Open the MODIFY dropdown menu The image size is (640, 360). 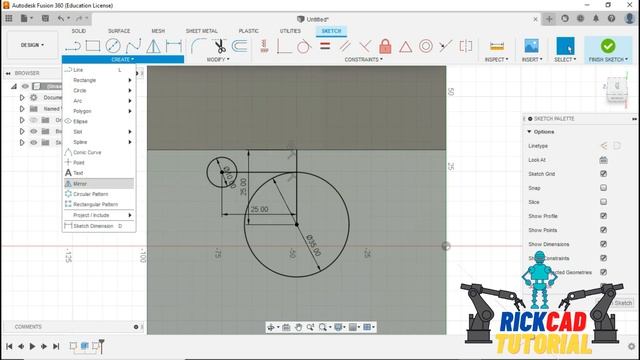[218, 60]
